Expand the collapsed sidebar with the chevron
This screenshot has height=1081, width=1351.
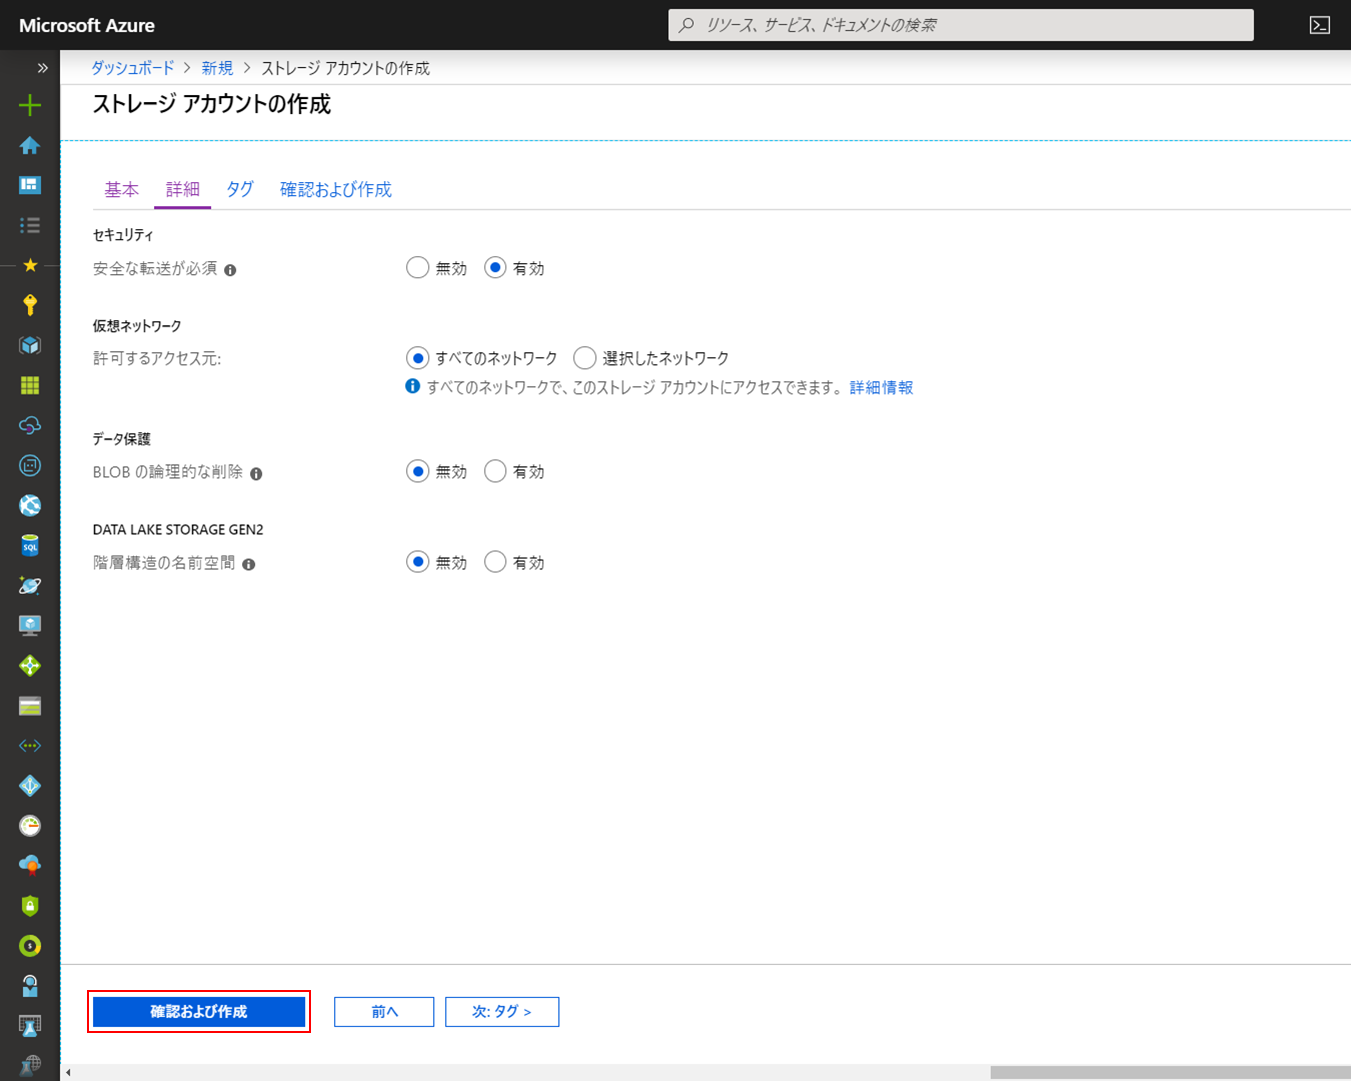coord(40,68)
